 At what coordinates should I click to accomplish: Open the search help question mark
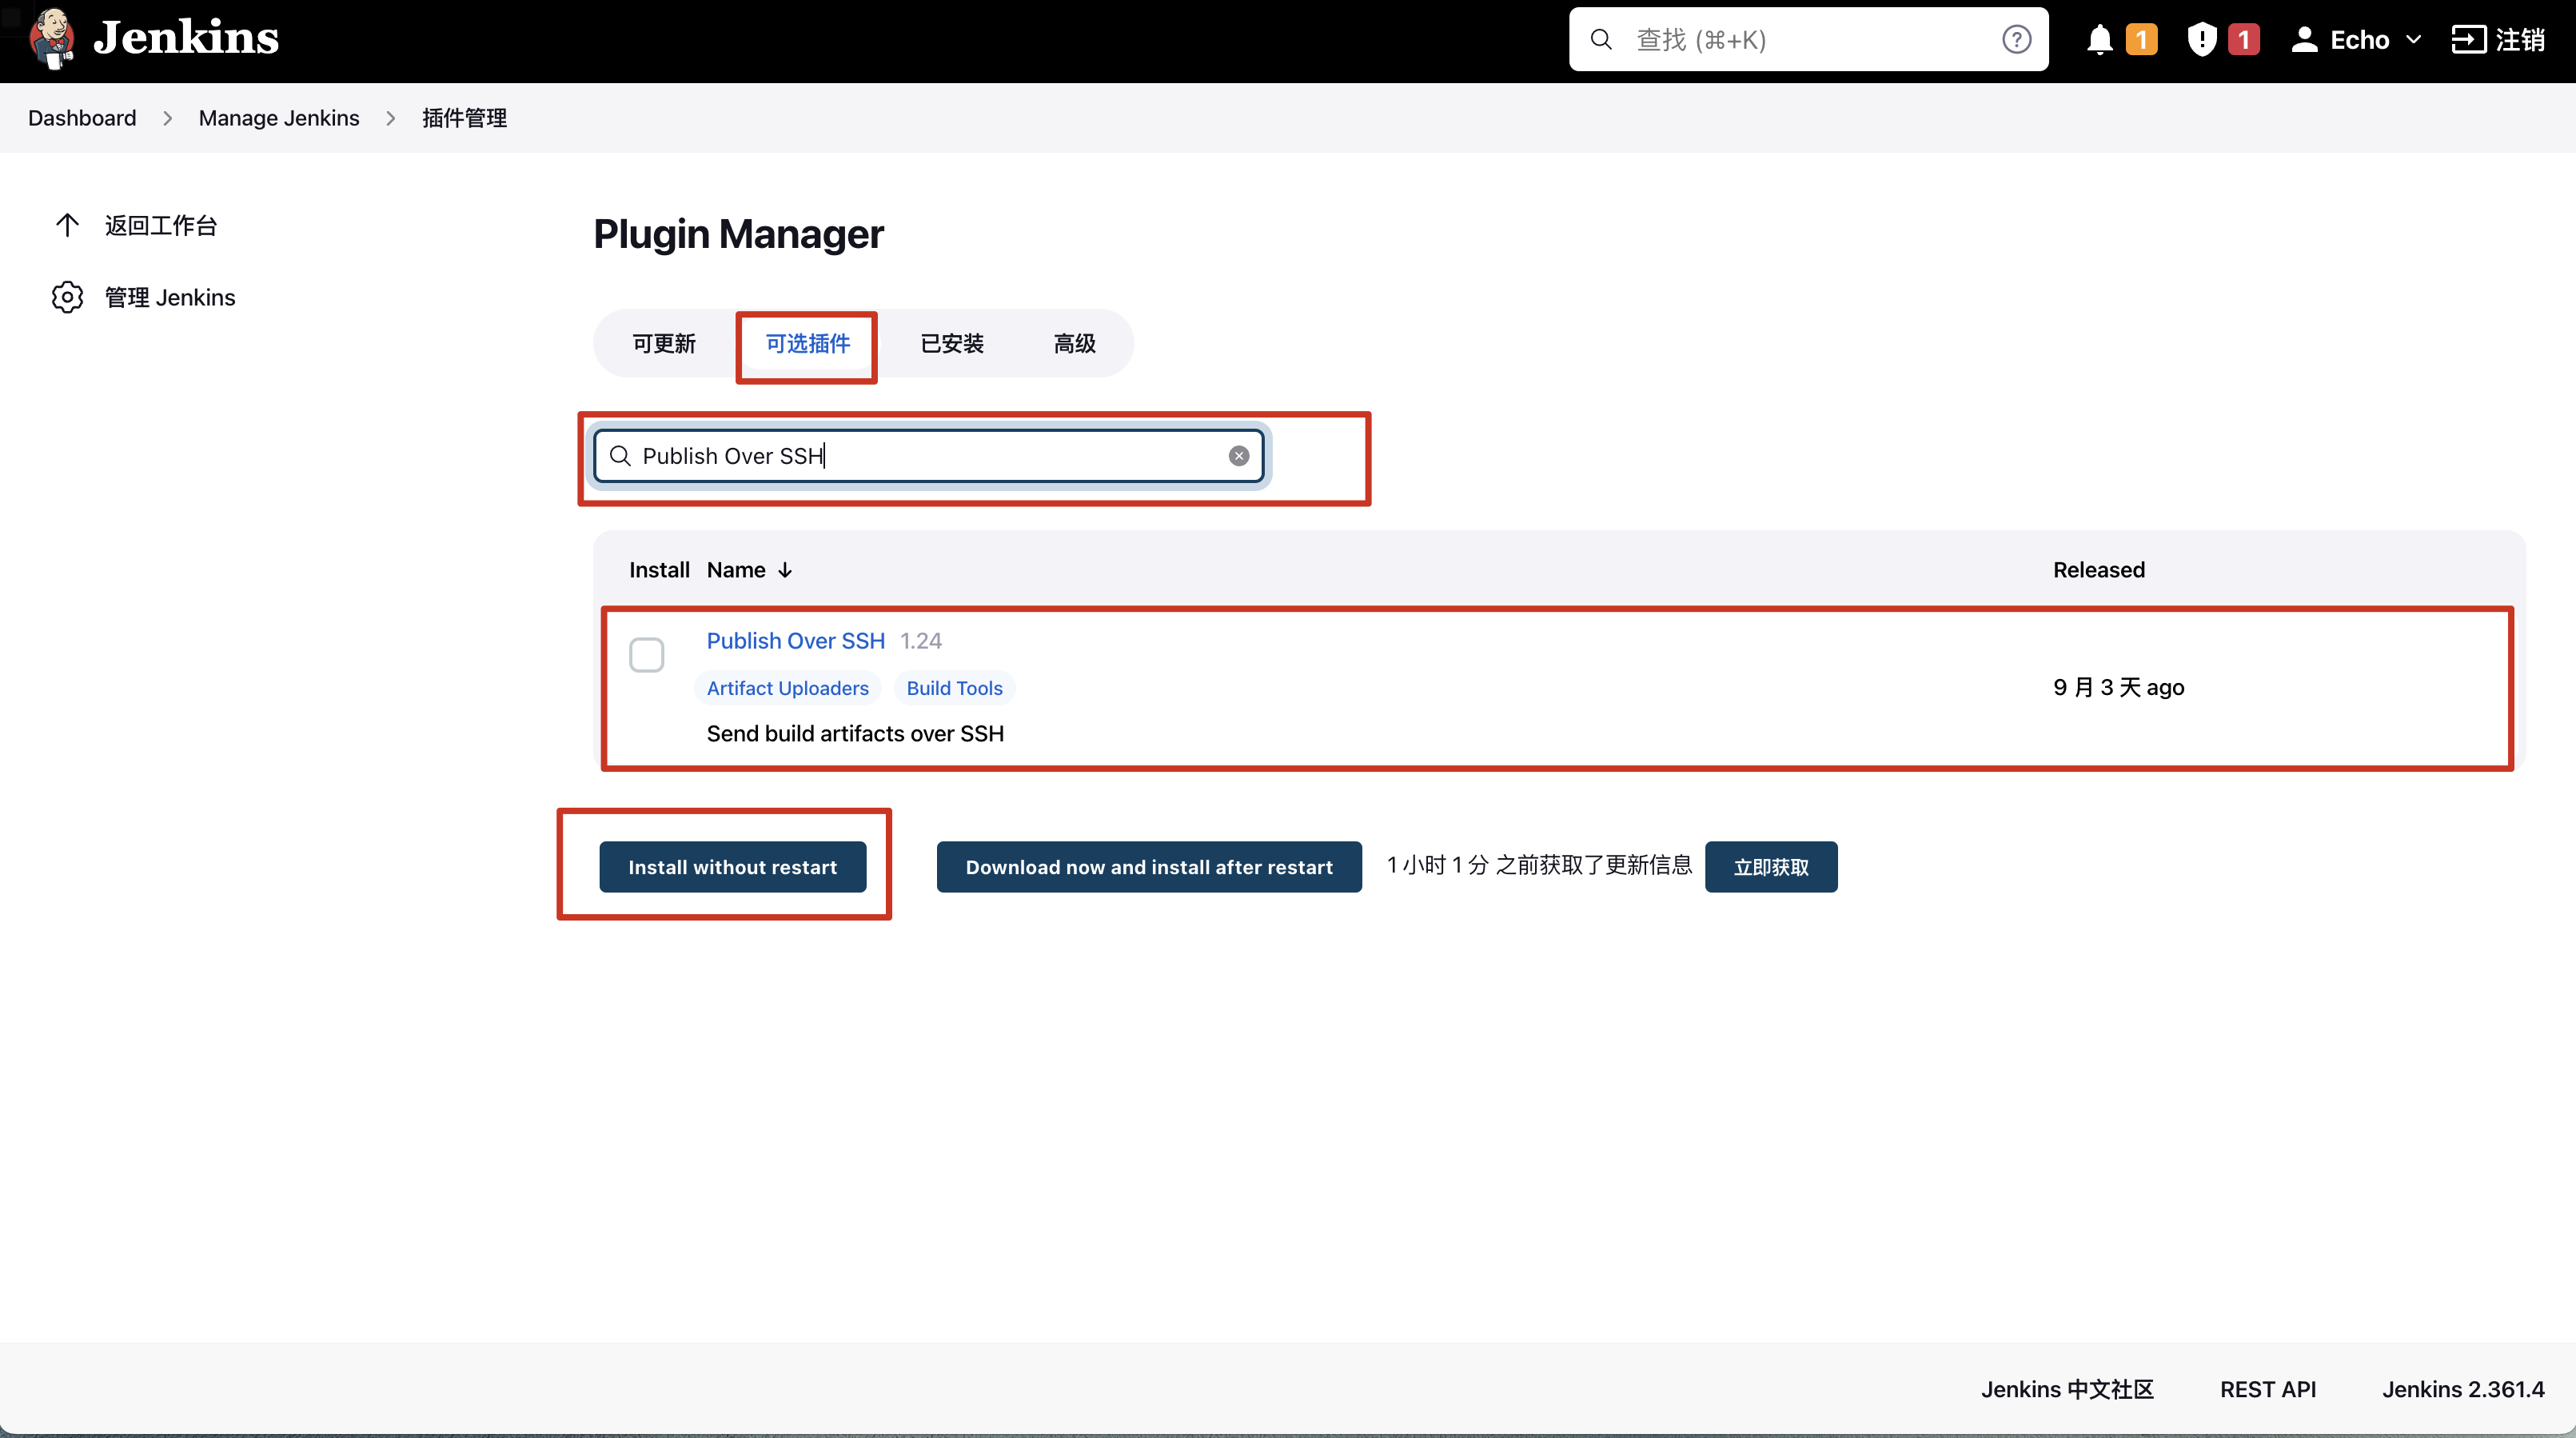2016,39
